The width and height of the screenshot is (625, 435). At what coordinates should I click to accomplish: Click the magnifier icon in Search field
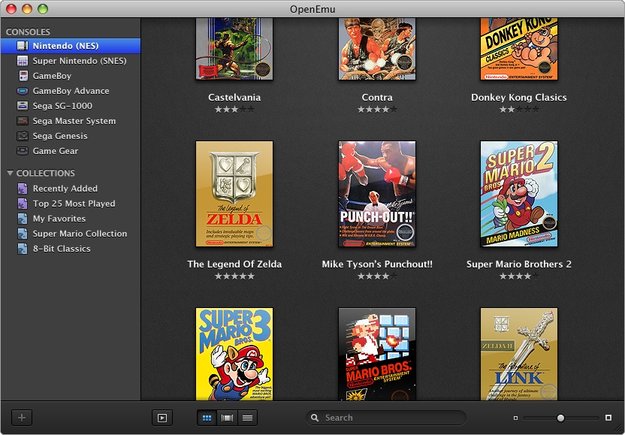pyautogui.click(x=315, y=417)
